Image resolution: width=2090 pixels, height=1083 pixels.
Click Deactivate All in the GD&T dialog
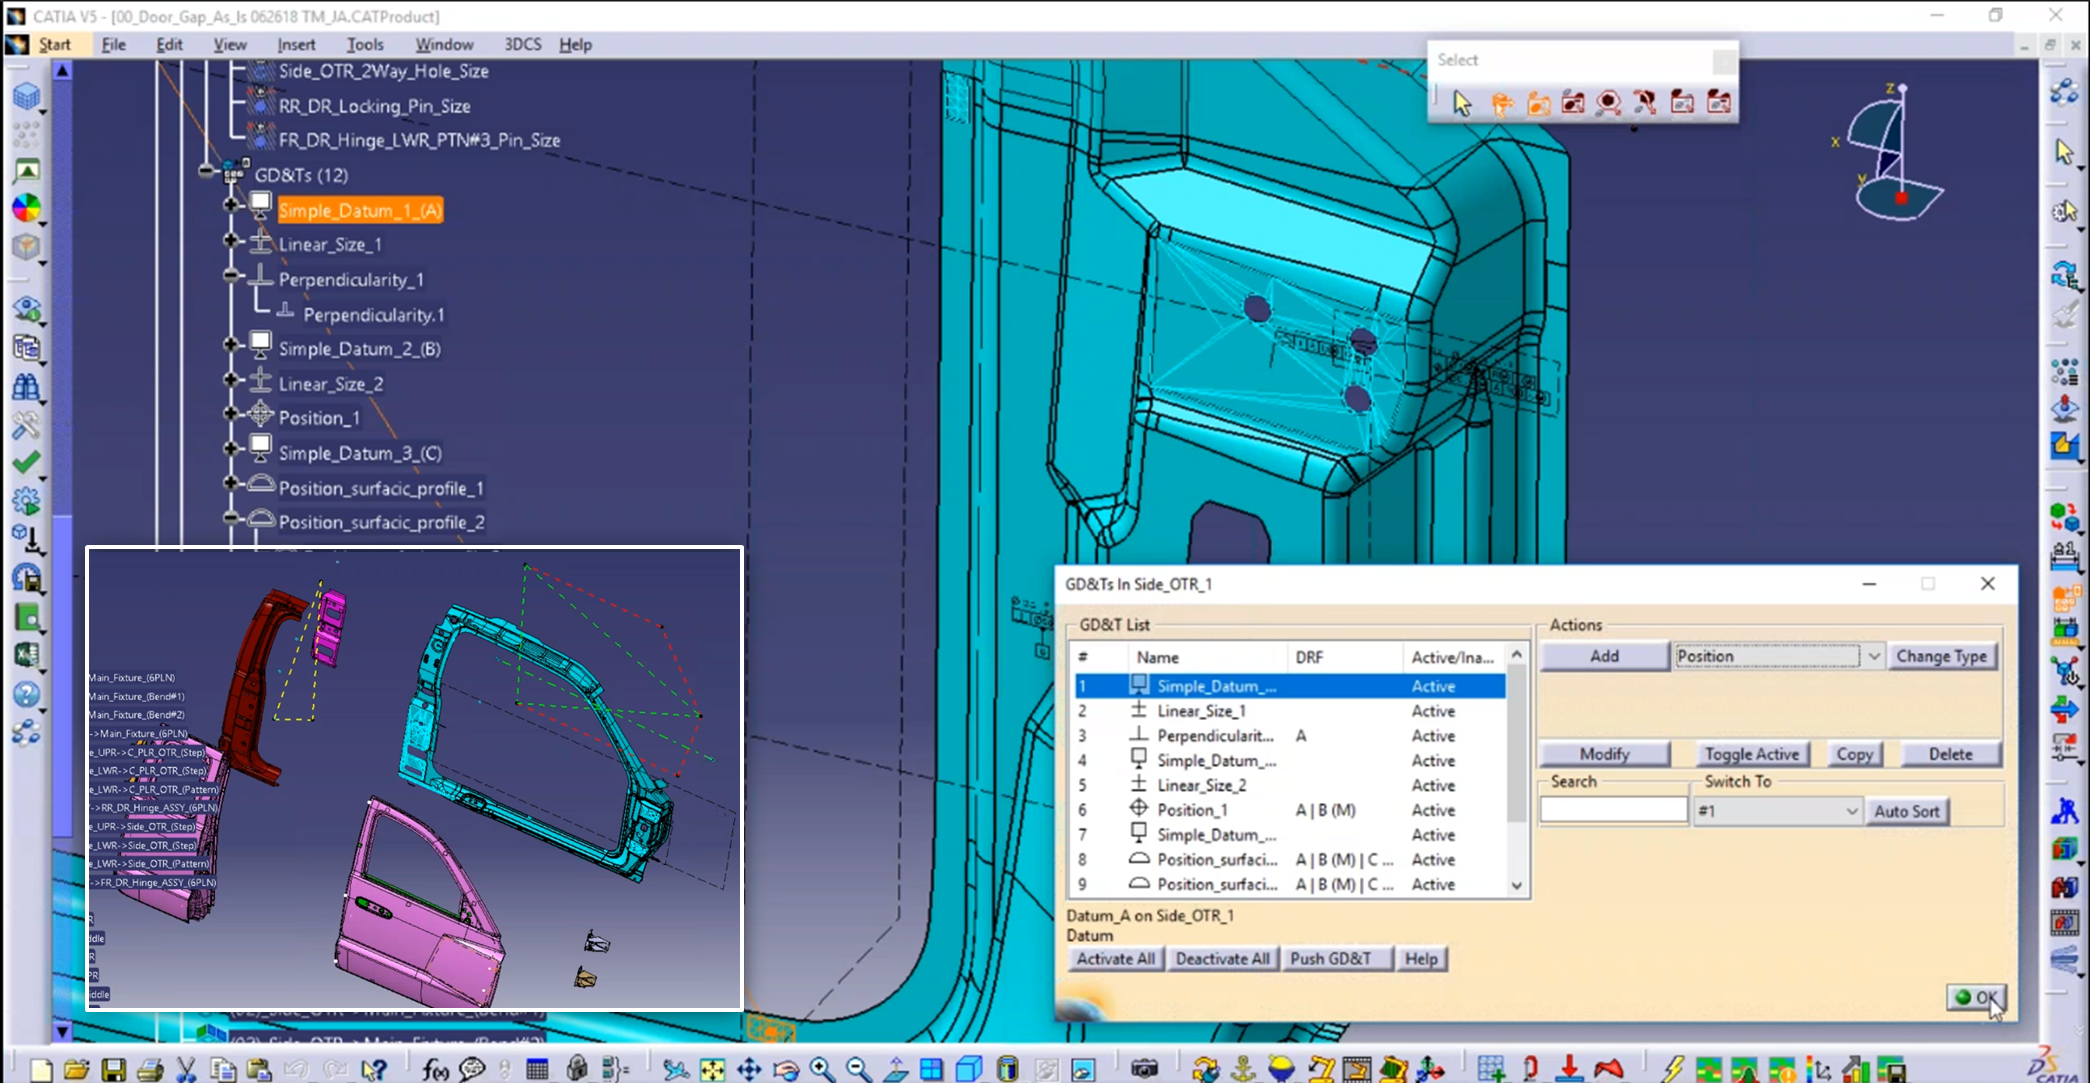(x=1222, y=958)
